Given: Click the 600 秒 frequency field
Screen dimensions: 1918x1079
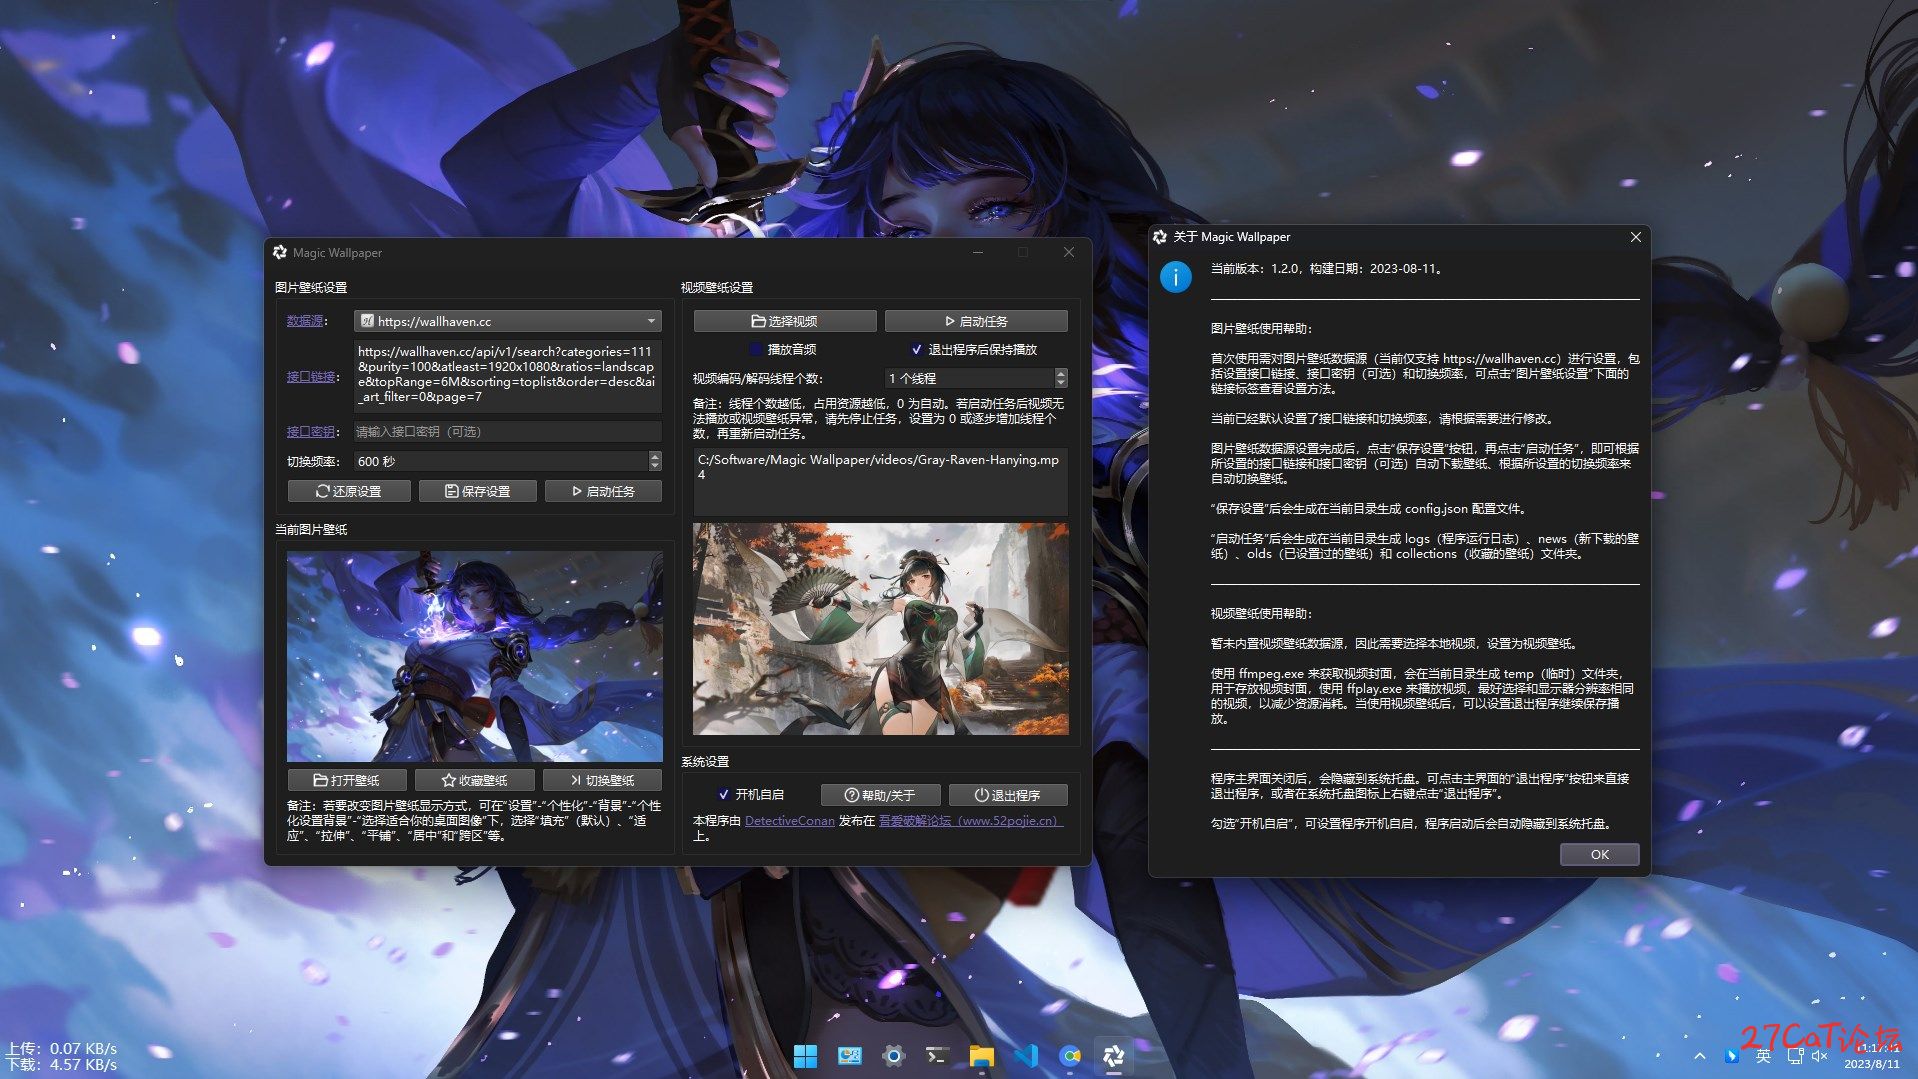Looking at the screenshot, I should click(x=501, y=461).
